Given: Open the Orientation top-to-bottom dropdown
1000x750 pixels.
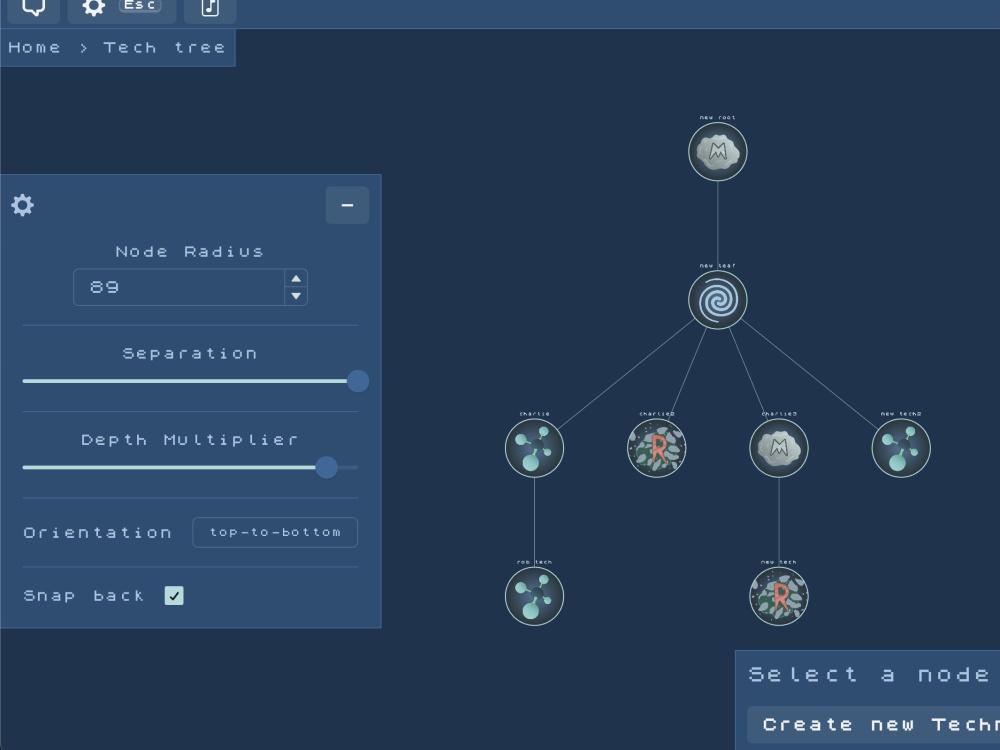Looking at the screenshot, I should click(275, 533).
